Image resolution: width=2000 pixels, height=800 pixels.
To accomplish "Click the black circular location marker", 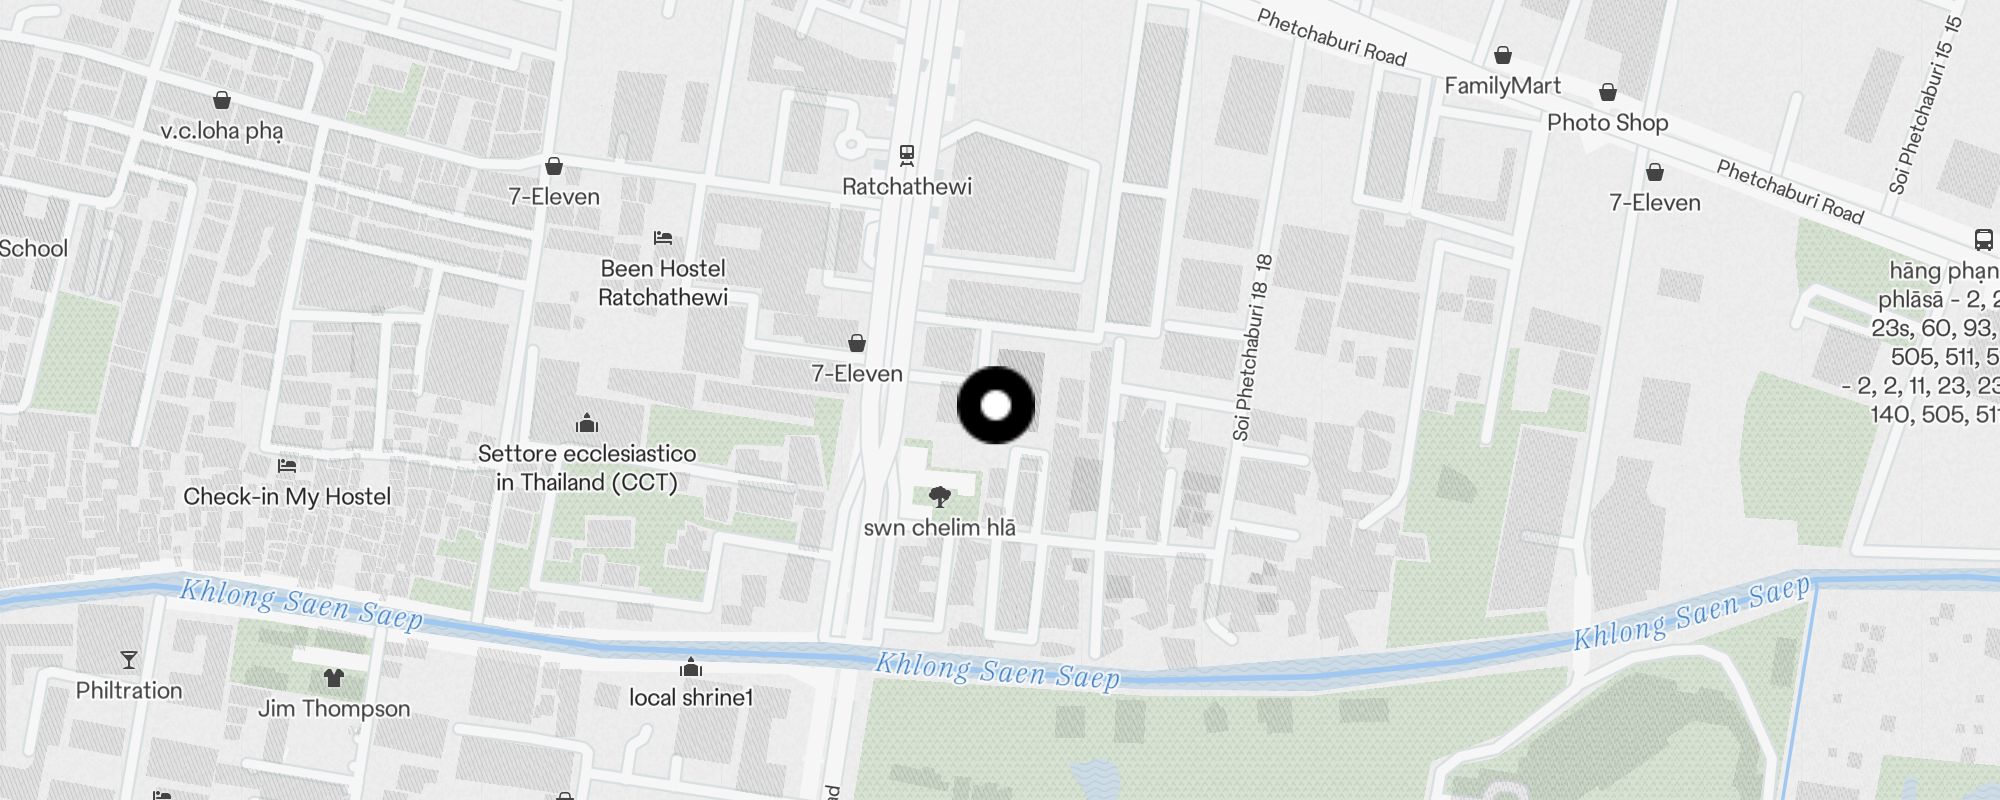I will pyautogui.click(x=996, y=405).
